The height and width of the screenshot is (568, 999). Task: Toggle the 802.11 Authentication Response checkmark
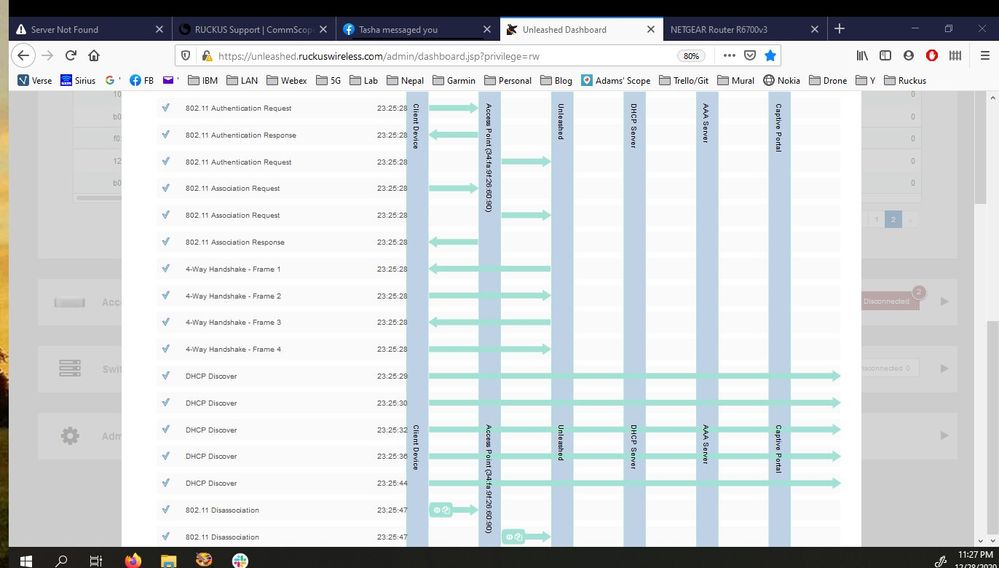[166, 135]
